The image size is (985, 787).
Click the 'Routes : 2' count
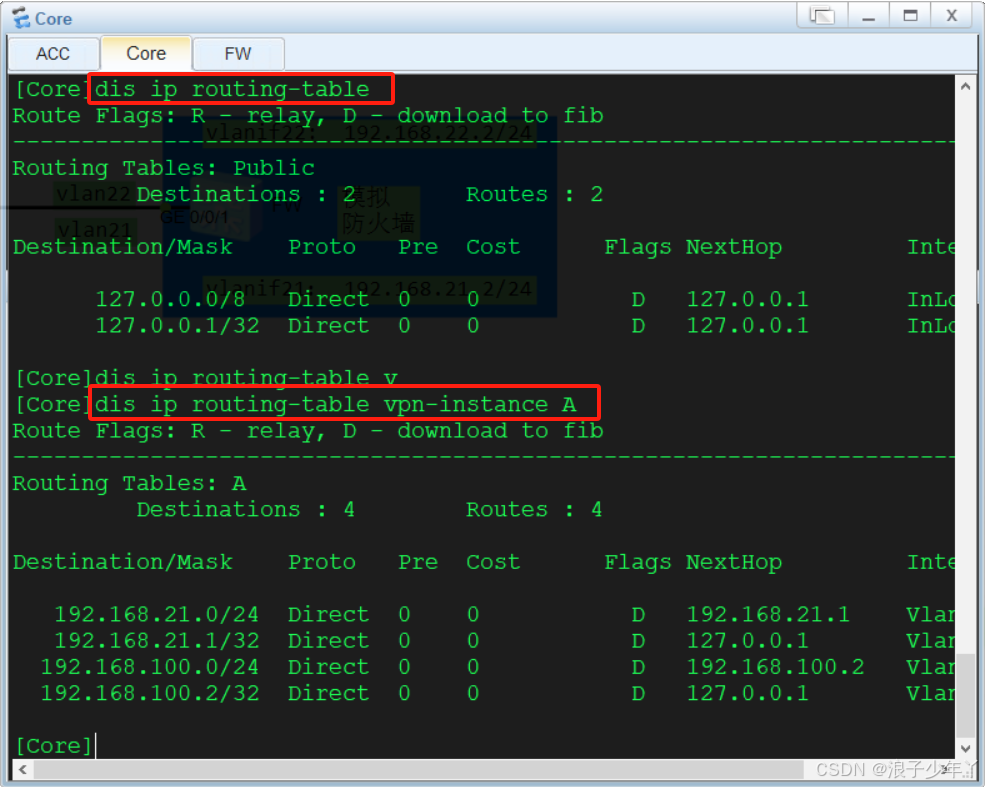(x=534, y=195)
